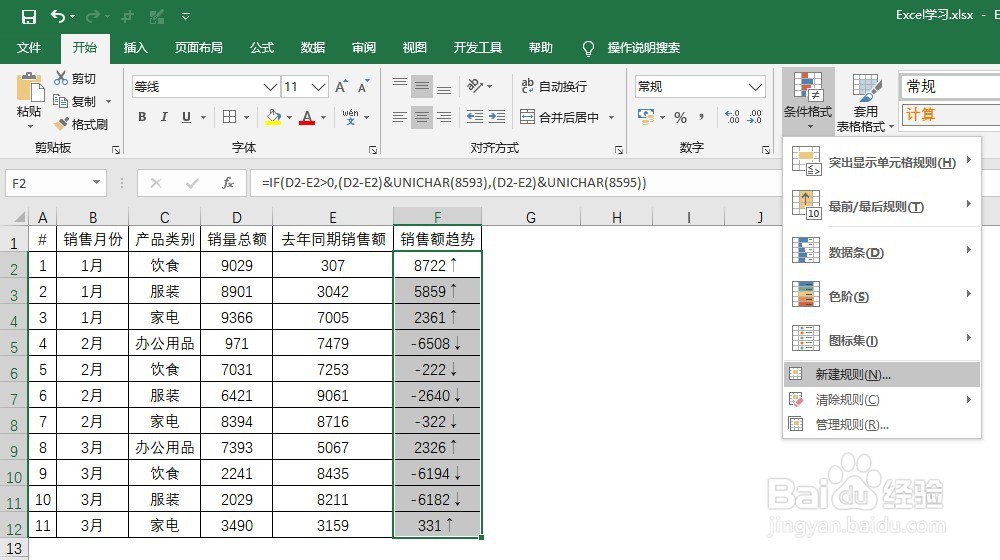The width and height of the screenshot is (1000, 560).
Task: Undo the last action
Action: tap(58, 17)
